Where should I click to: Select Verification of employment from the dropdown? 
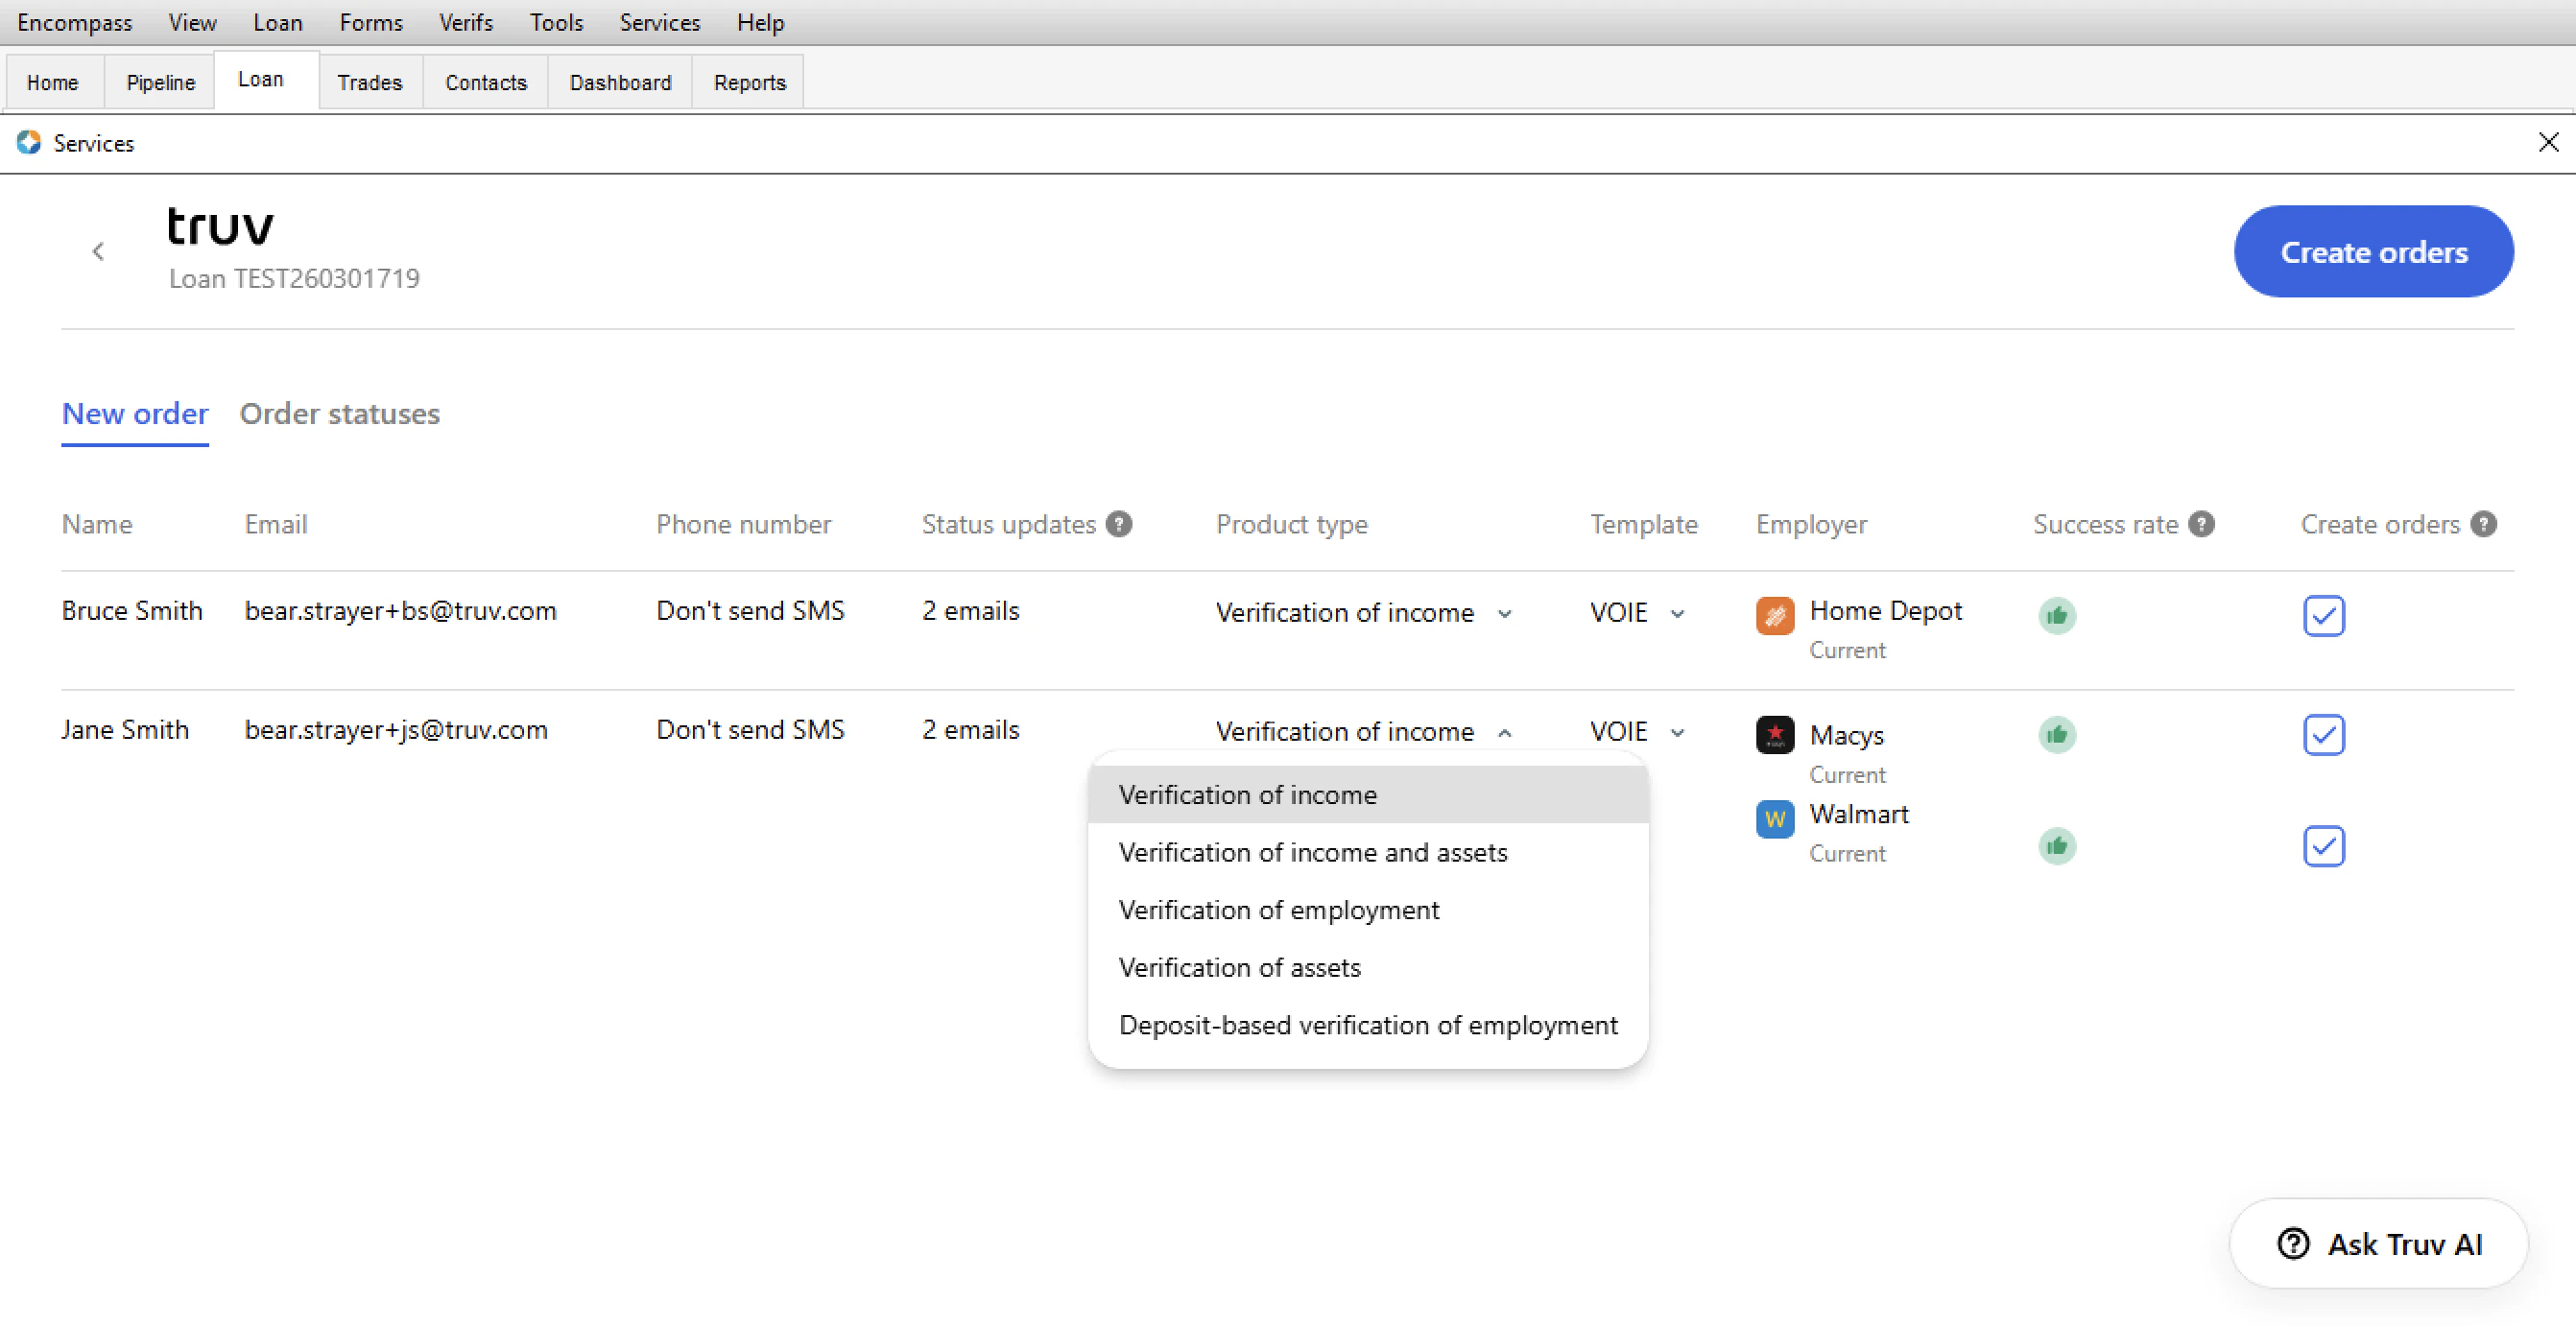[x=1278, y=909]
